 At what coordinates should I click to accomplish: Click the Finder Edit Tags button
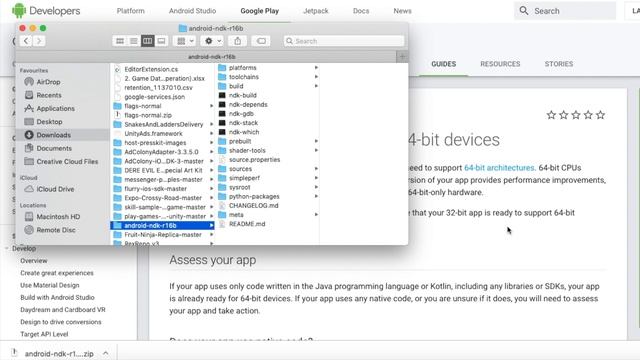tap(261, 41)
